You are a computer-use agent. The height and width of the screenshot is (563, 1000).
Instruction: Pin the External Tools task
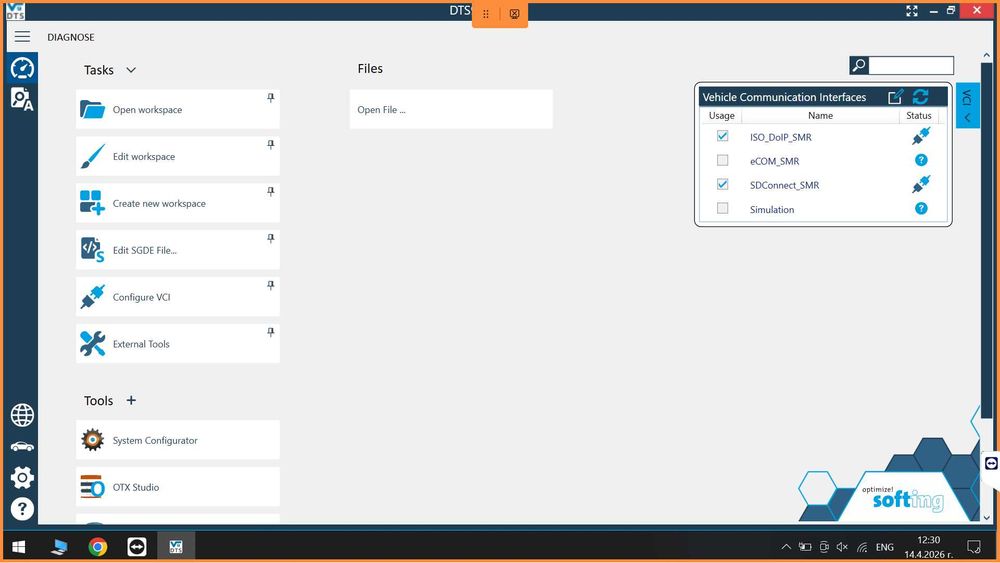tap(270, 332)
